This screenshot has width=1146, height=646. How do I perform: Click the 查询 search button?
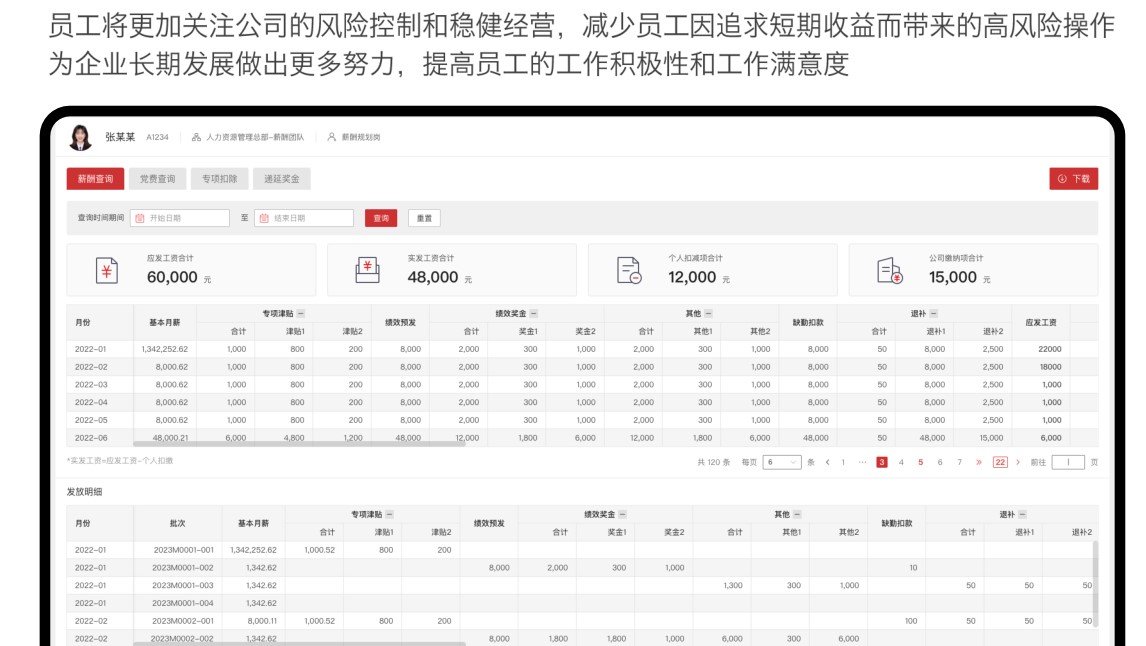tap(380, 217)
